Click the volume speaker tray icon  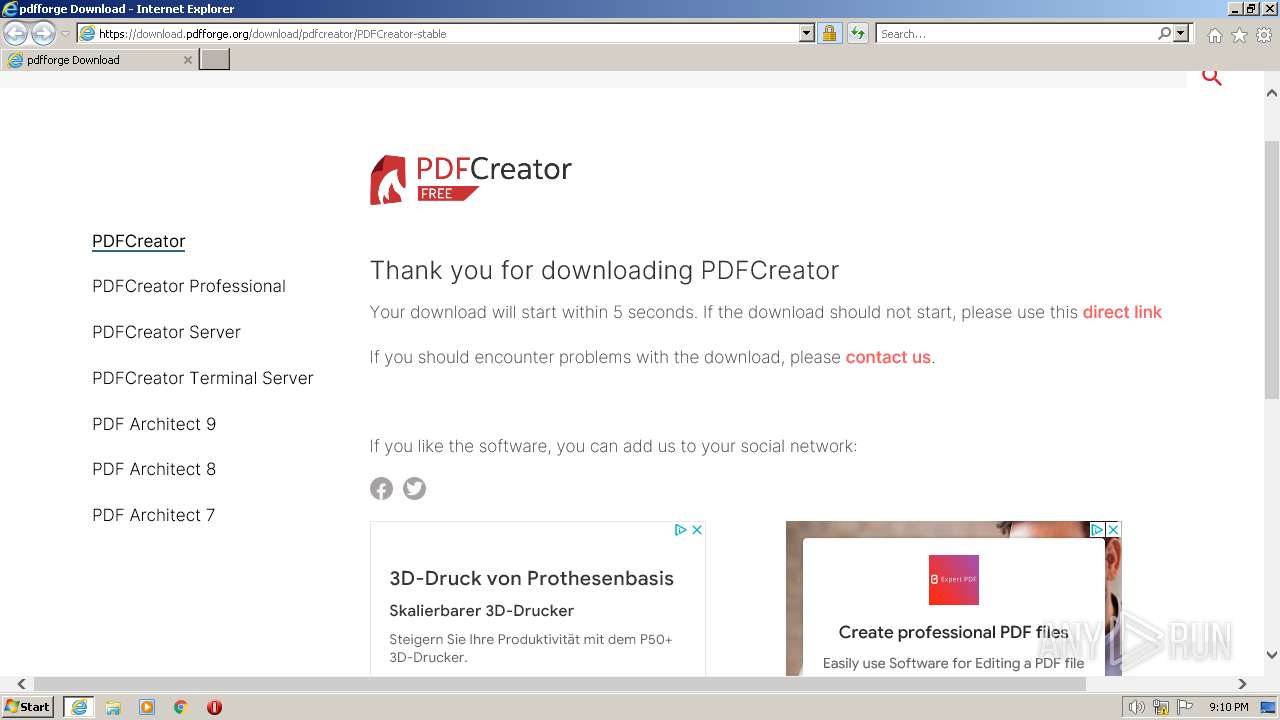(x=1137, y=707)
